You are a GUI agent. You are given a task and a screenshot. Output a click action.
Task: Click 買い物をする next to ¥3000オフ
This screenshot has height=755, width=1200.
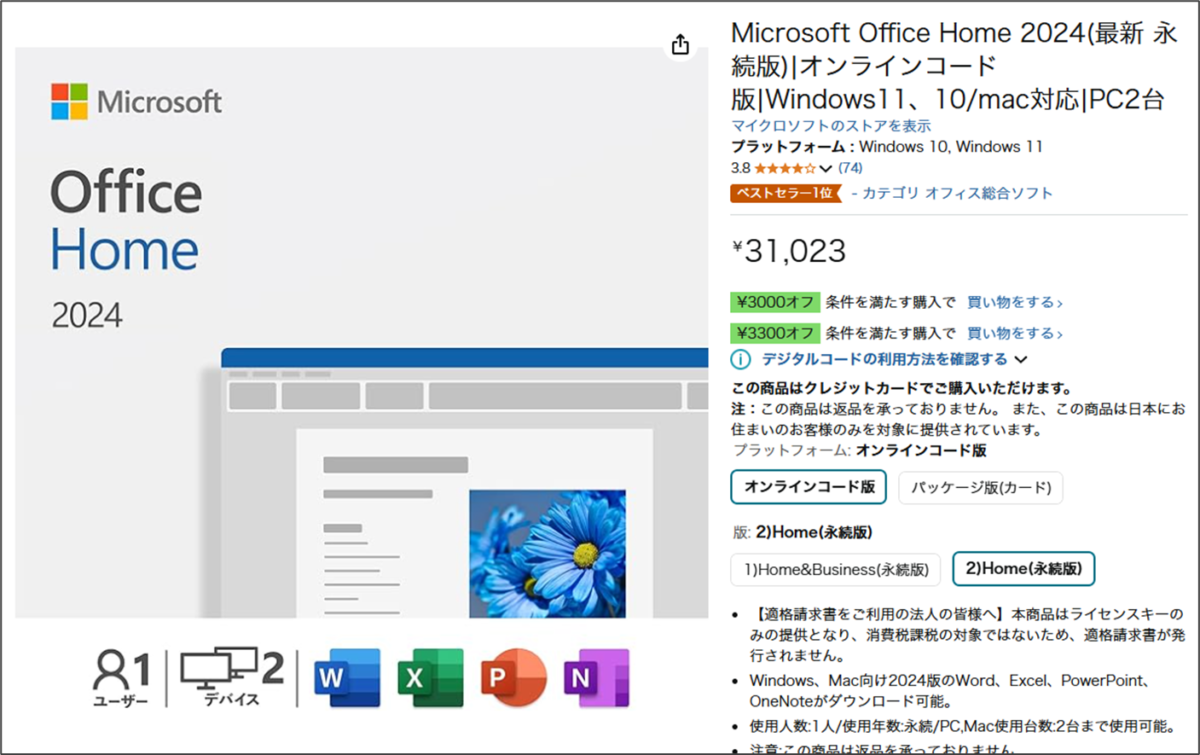click(1014, 302)
